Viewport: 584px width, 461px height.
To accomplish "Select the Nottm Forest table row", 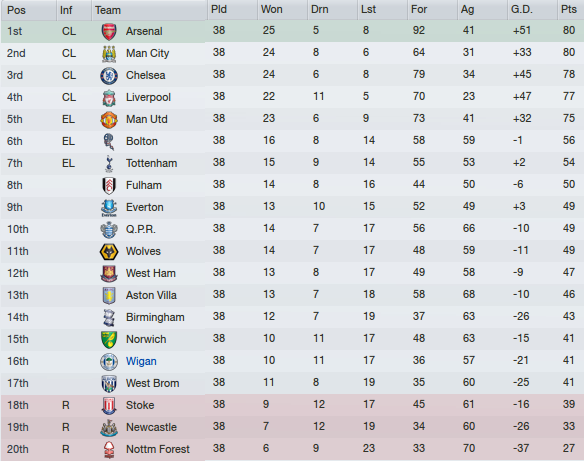I will tap(292, 449).
